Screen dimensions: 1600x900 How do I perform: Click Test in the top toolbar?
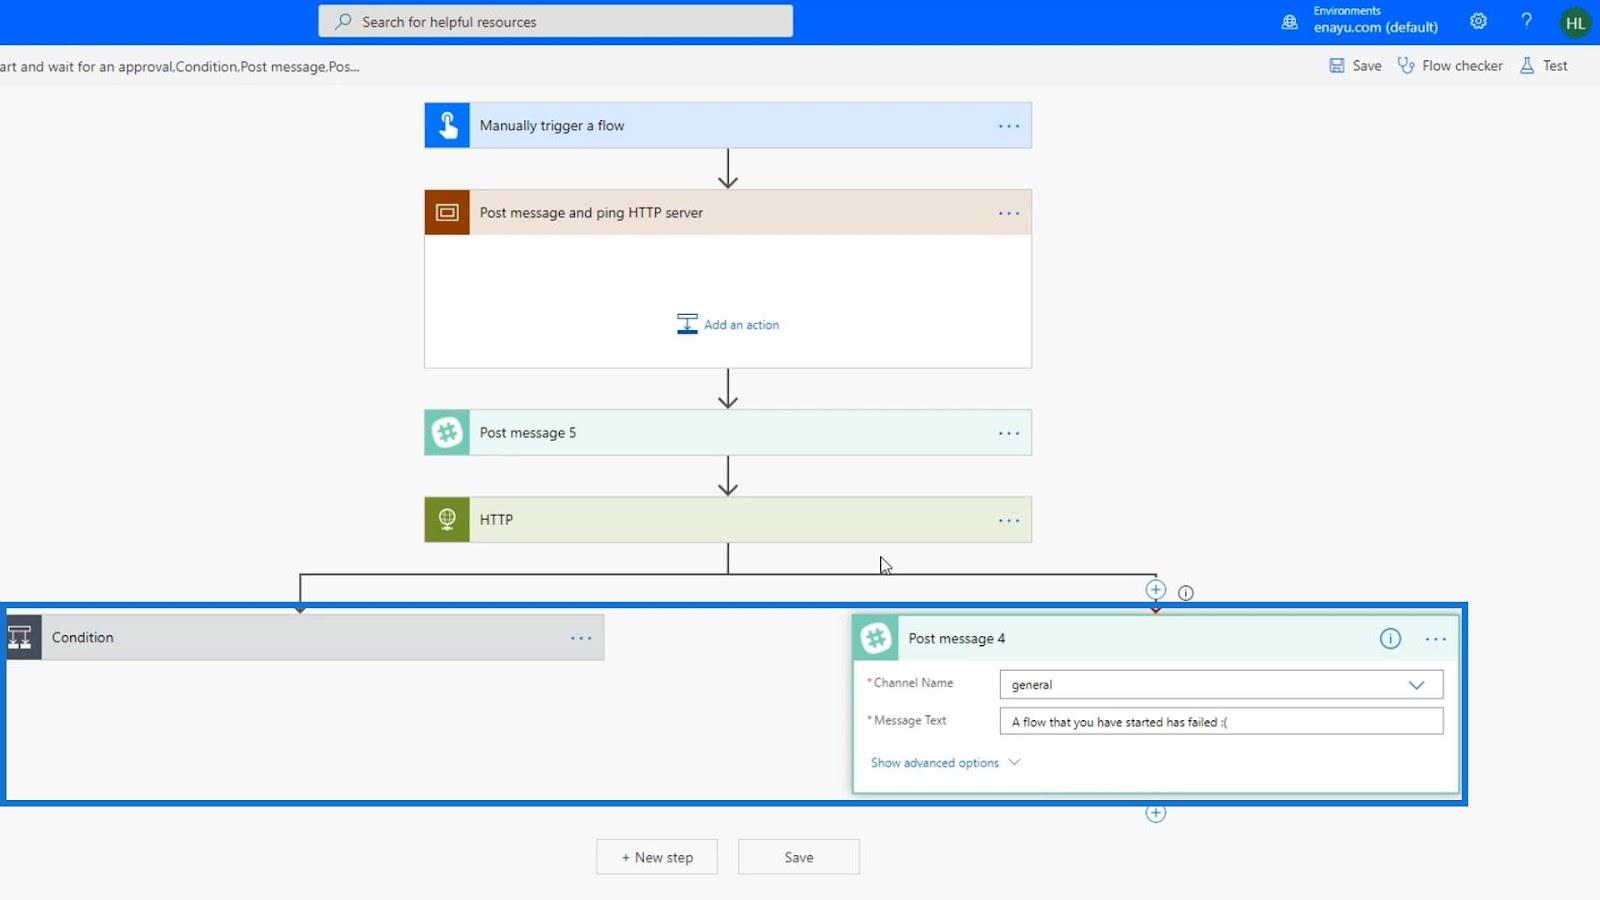click(x=1543, y=66)
